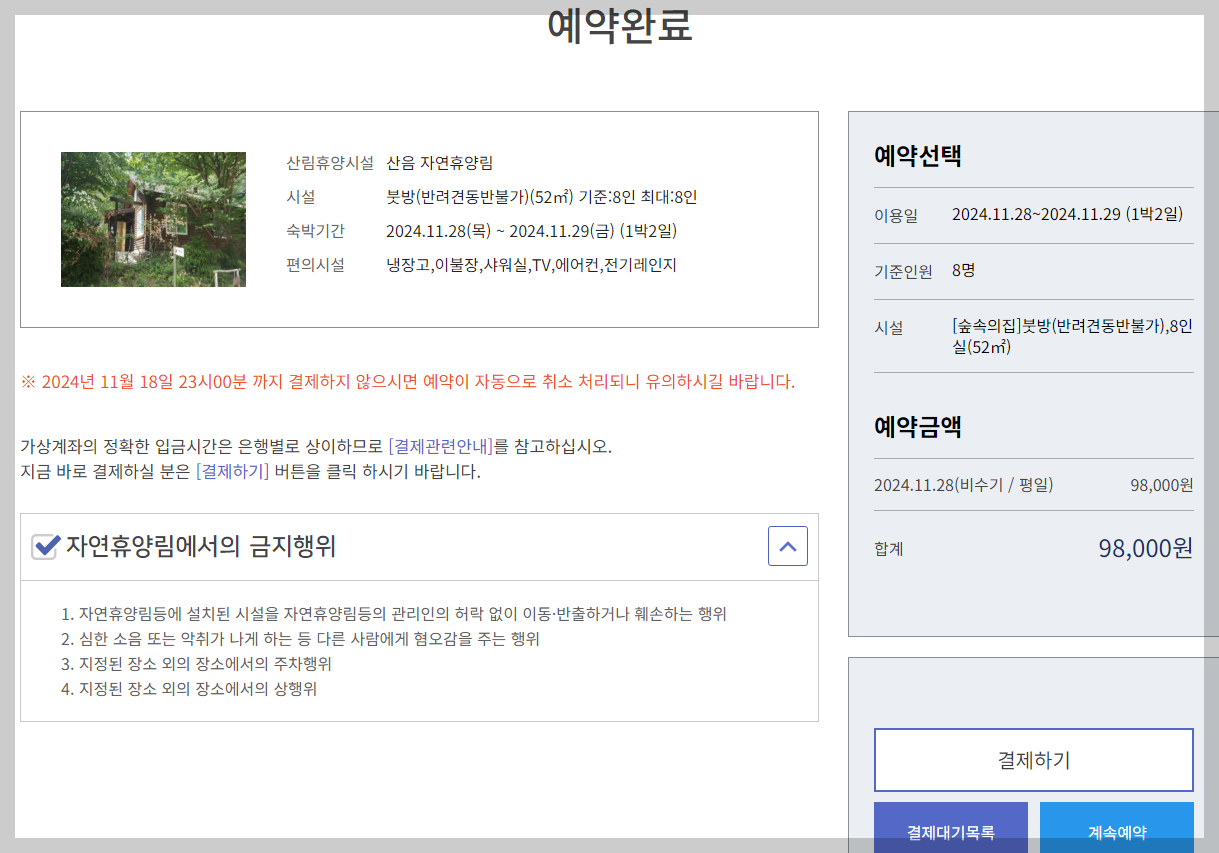Click the 예약완료 page heading
This screenshot has width=1219, height=853.
(x=620, y=26)
